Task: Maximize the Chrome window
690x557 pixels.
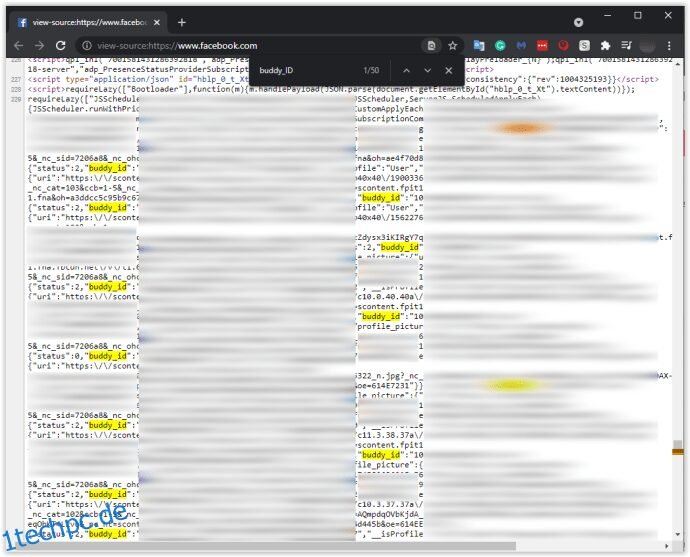Action: (x=638, y=15)
